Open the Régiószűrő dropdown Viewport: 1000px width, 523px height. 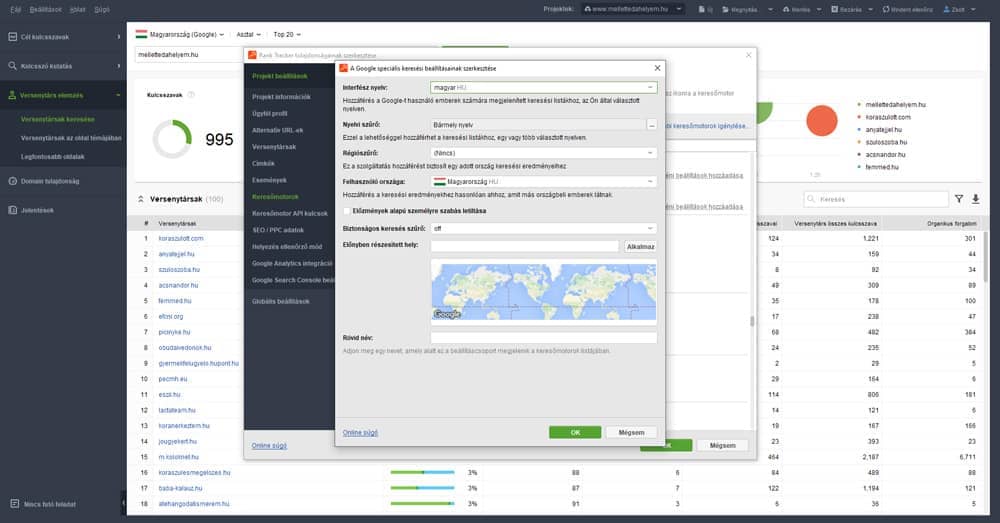[x=543, y=153]
